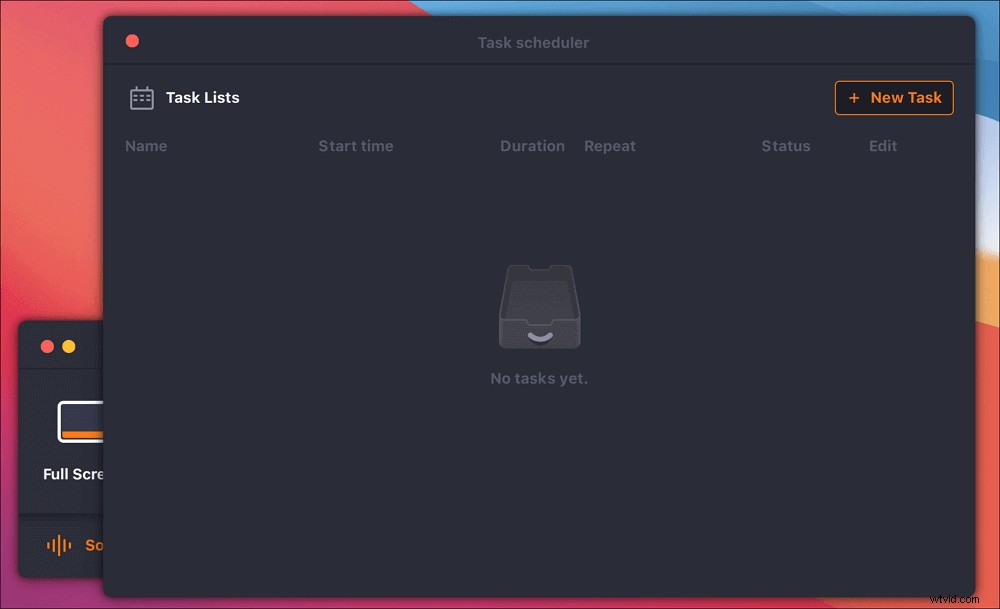Click the Task Lists heading text
Screen dimensions: 1000x609
pos(203,98)
